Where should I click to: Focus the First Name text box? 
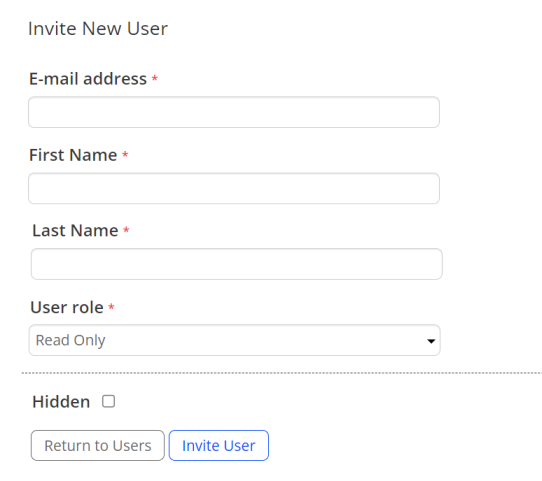pos(234,188)
